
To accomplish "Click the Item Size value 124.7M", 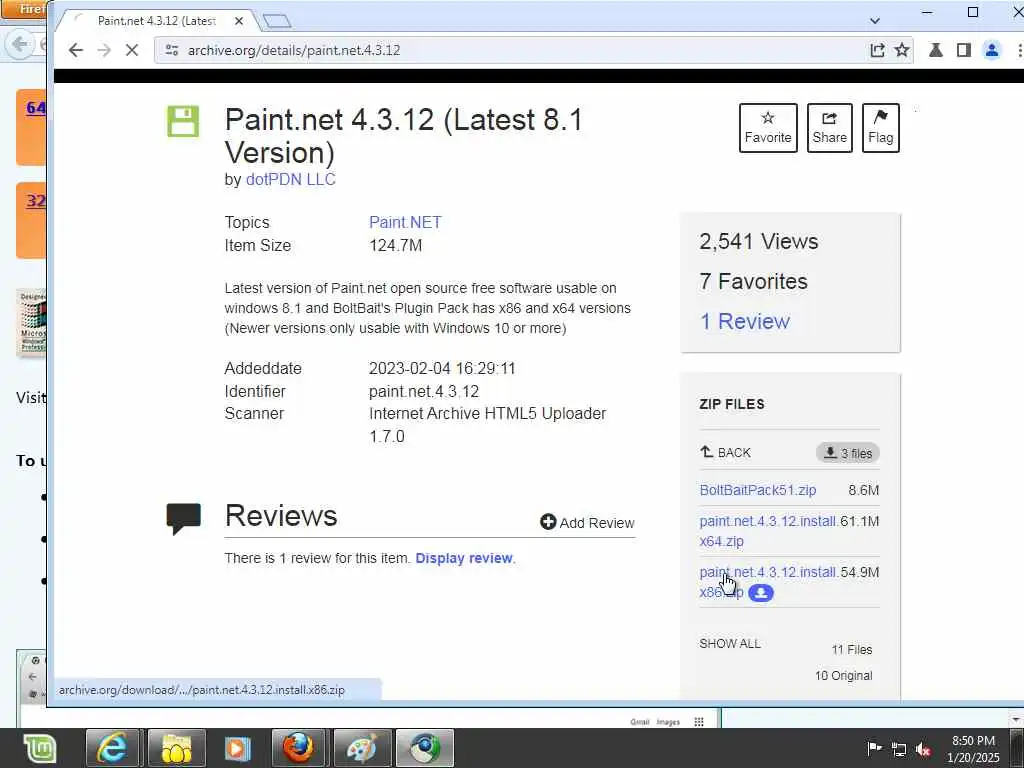I will coord(395,246).
